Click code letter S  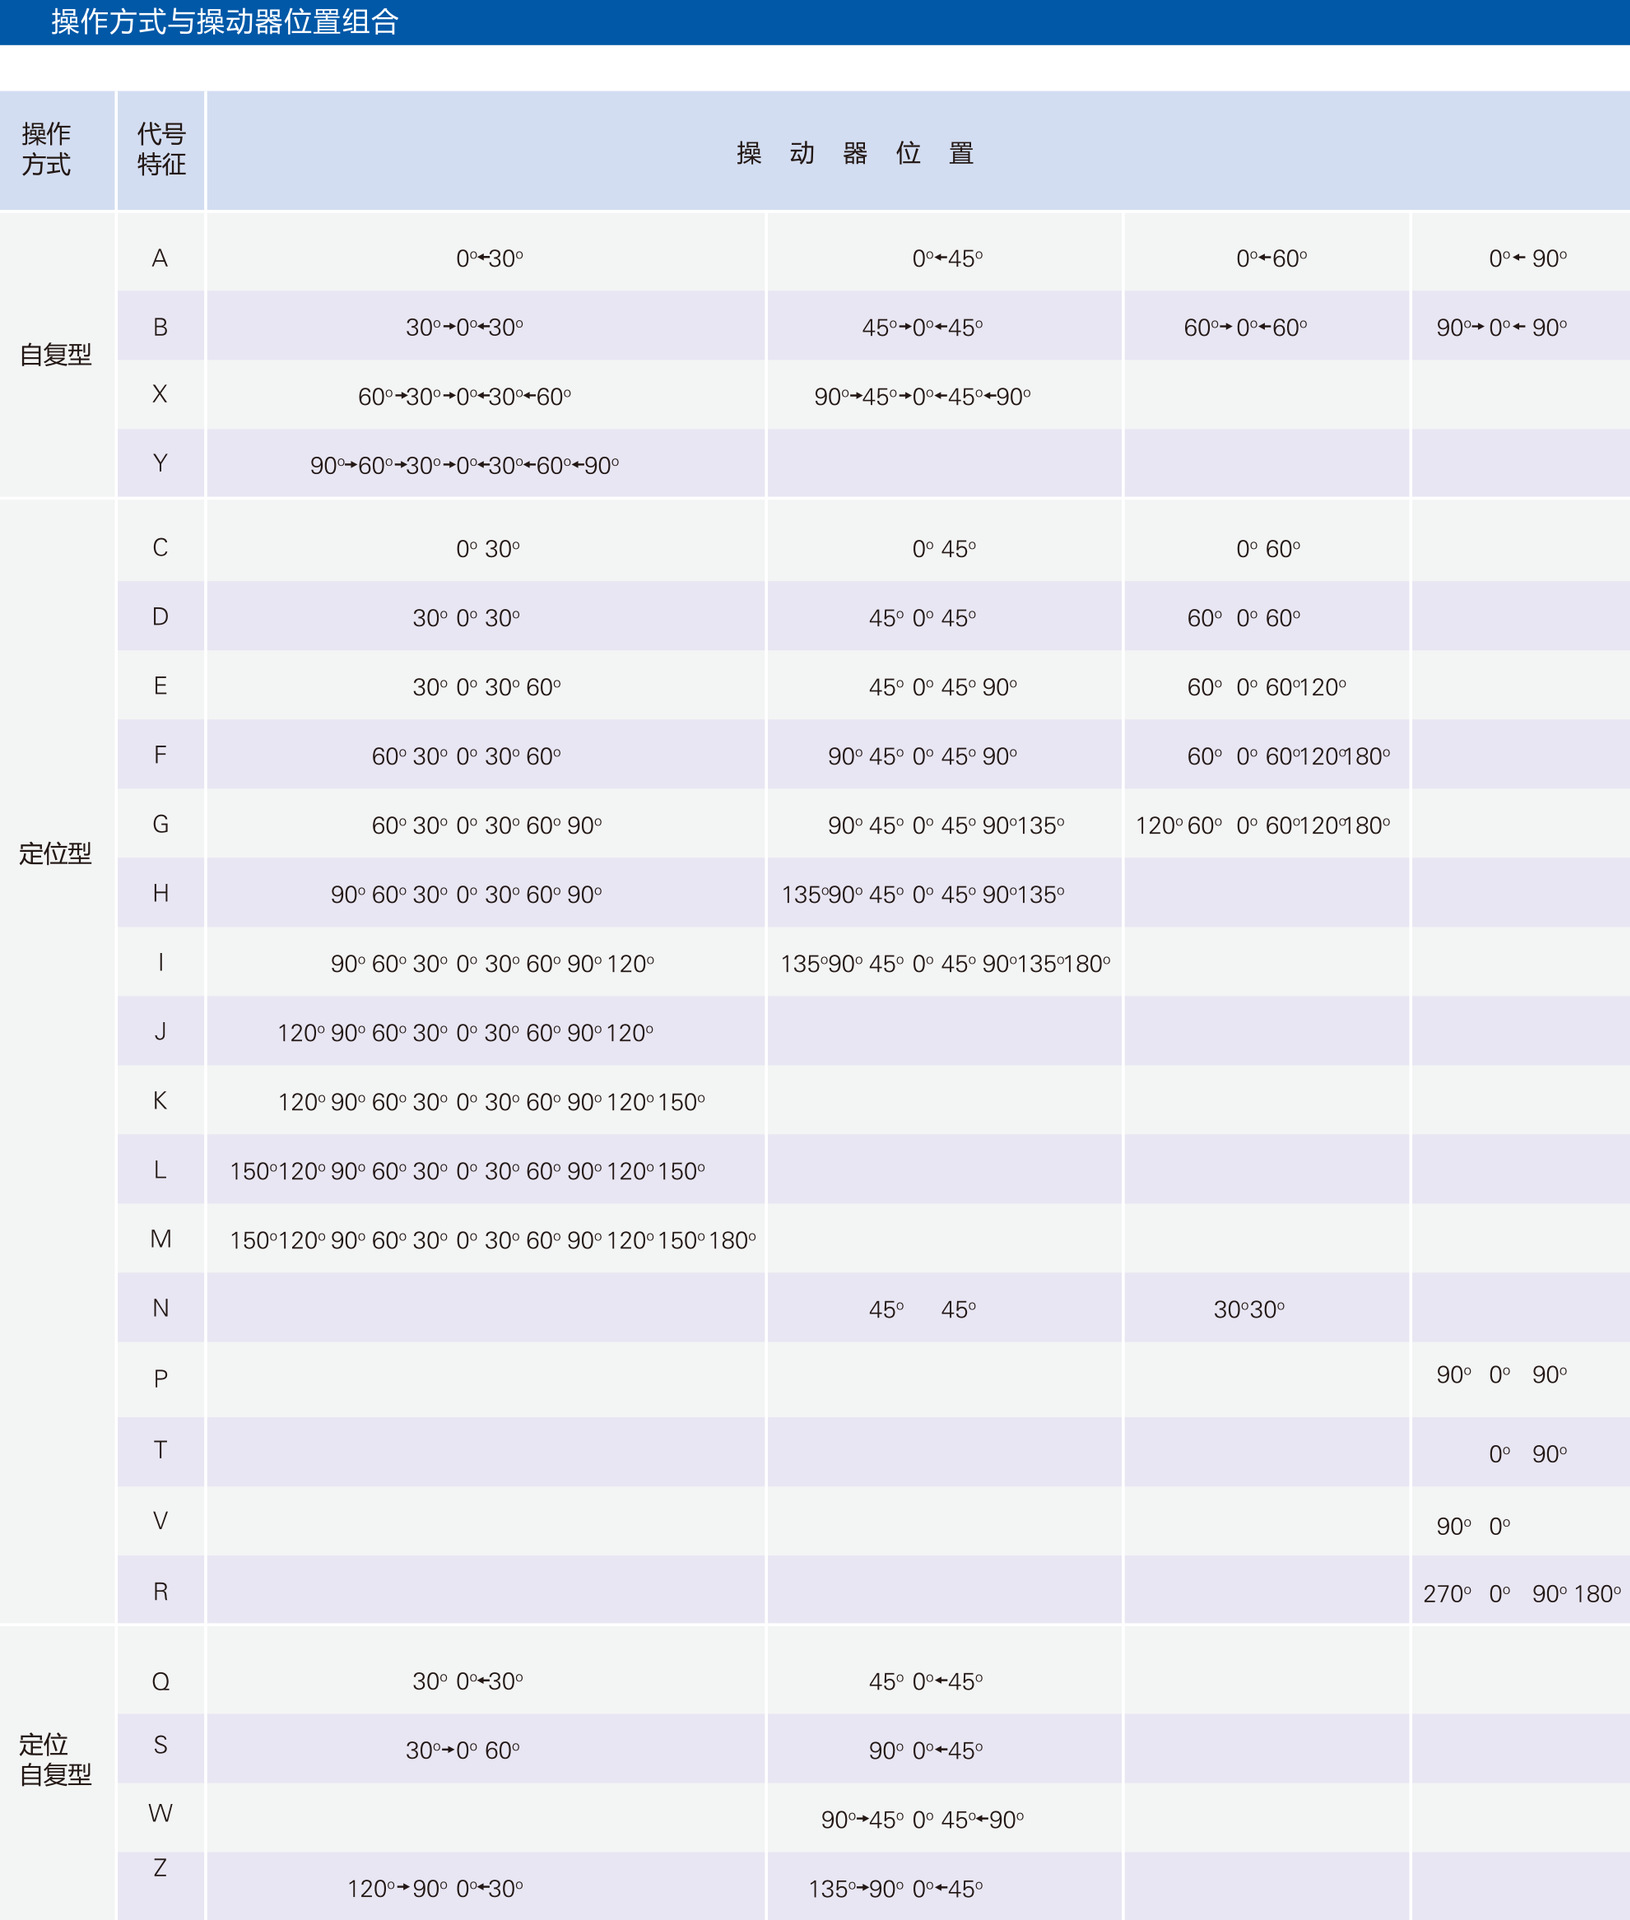tap(160, 1745)
